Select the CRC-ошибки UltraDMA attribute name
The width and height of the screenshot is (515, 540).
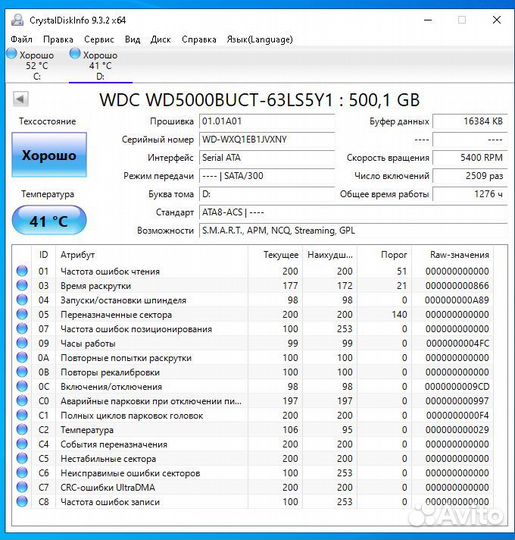[108, 487]
